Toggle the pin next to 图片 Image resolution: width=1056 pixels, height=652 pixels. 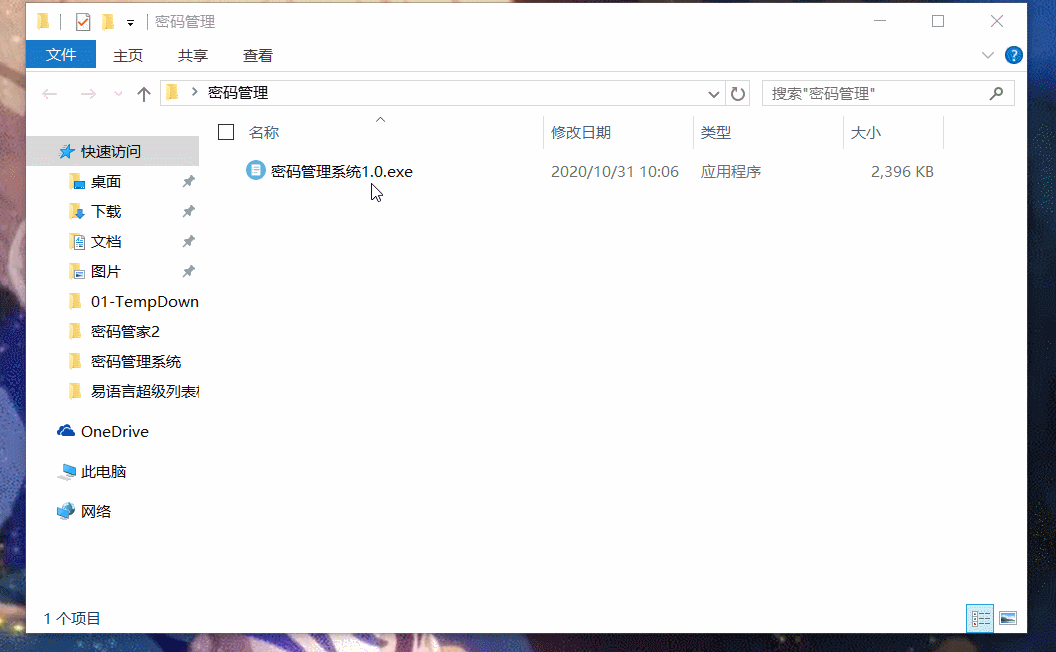click(x=187, y=271)
